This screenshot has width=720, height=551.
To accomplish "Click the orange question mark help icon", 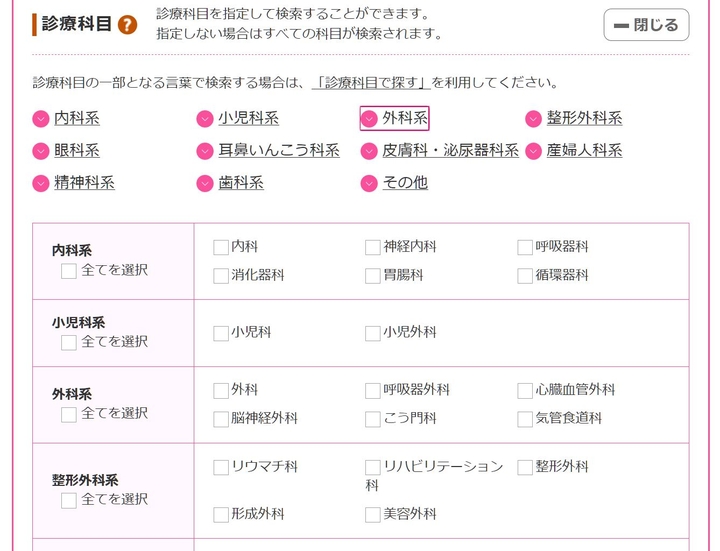I will coord(128,25).
